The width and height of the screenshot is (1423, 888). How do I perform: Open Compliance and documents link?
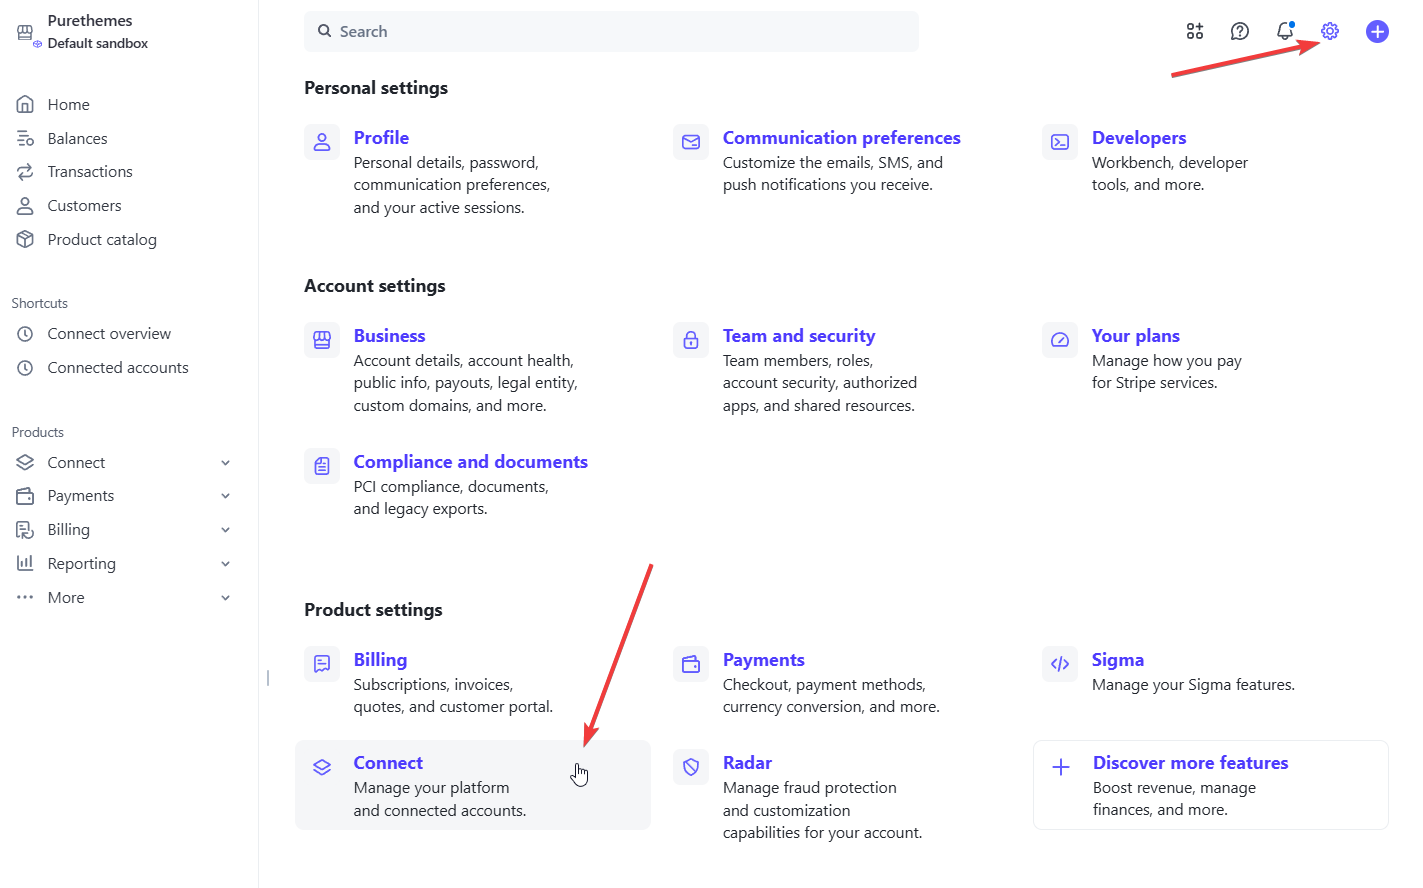pyautogui.click(x=470, y=462)
